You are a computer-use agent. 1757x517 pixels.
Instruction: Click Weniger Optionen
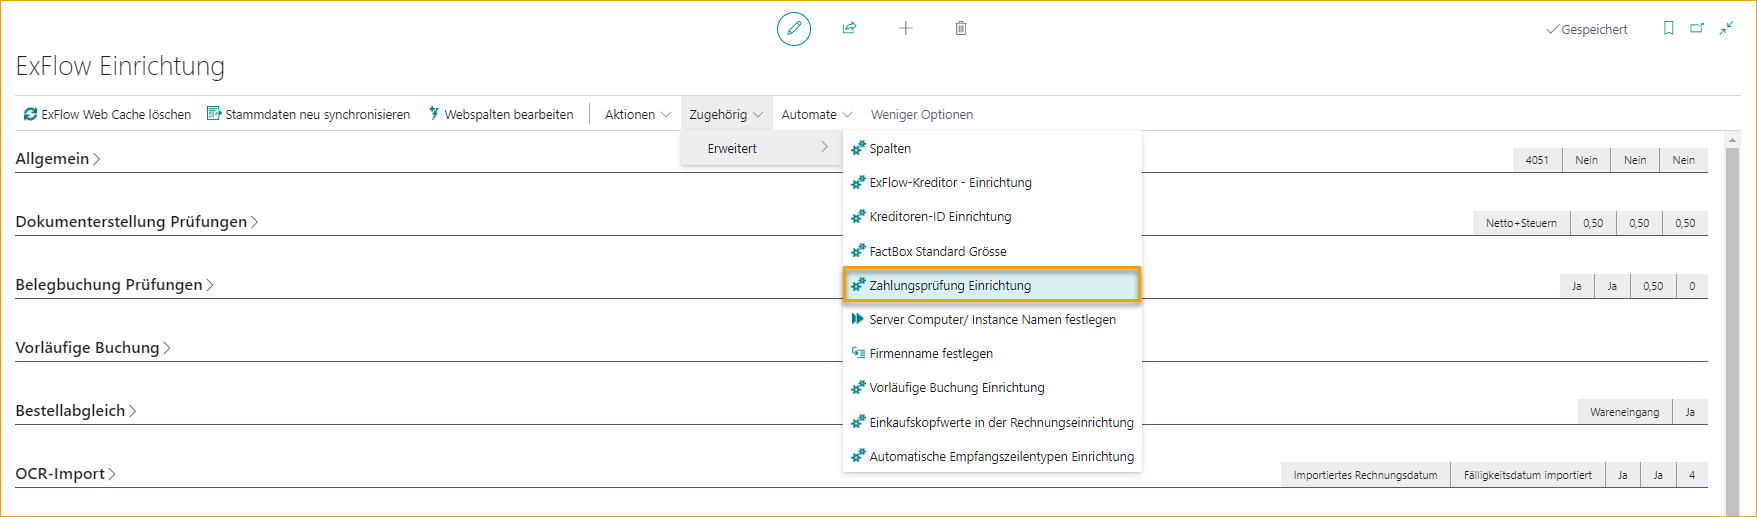[921, 114]
